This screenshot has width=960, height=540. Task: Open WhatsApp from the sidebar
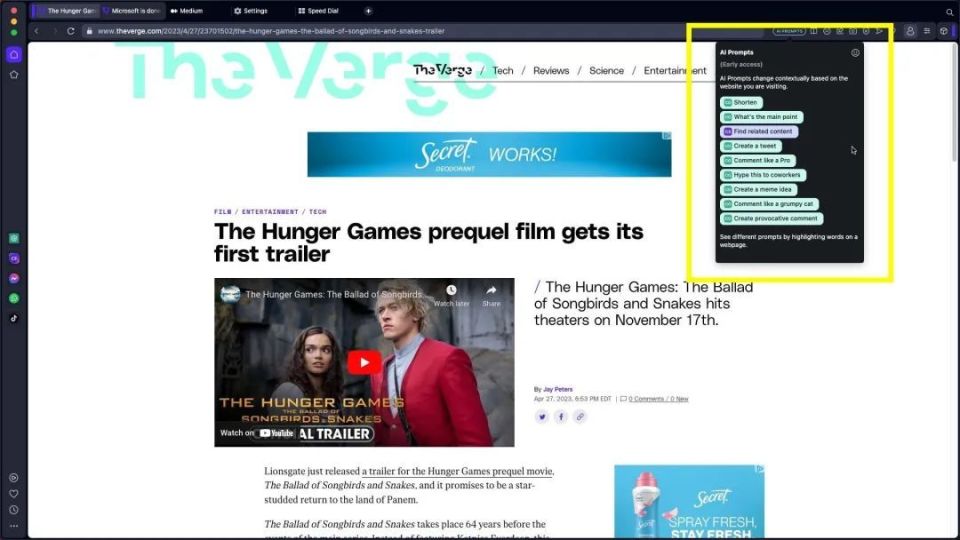(x=14, y=298)
